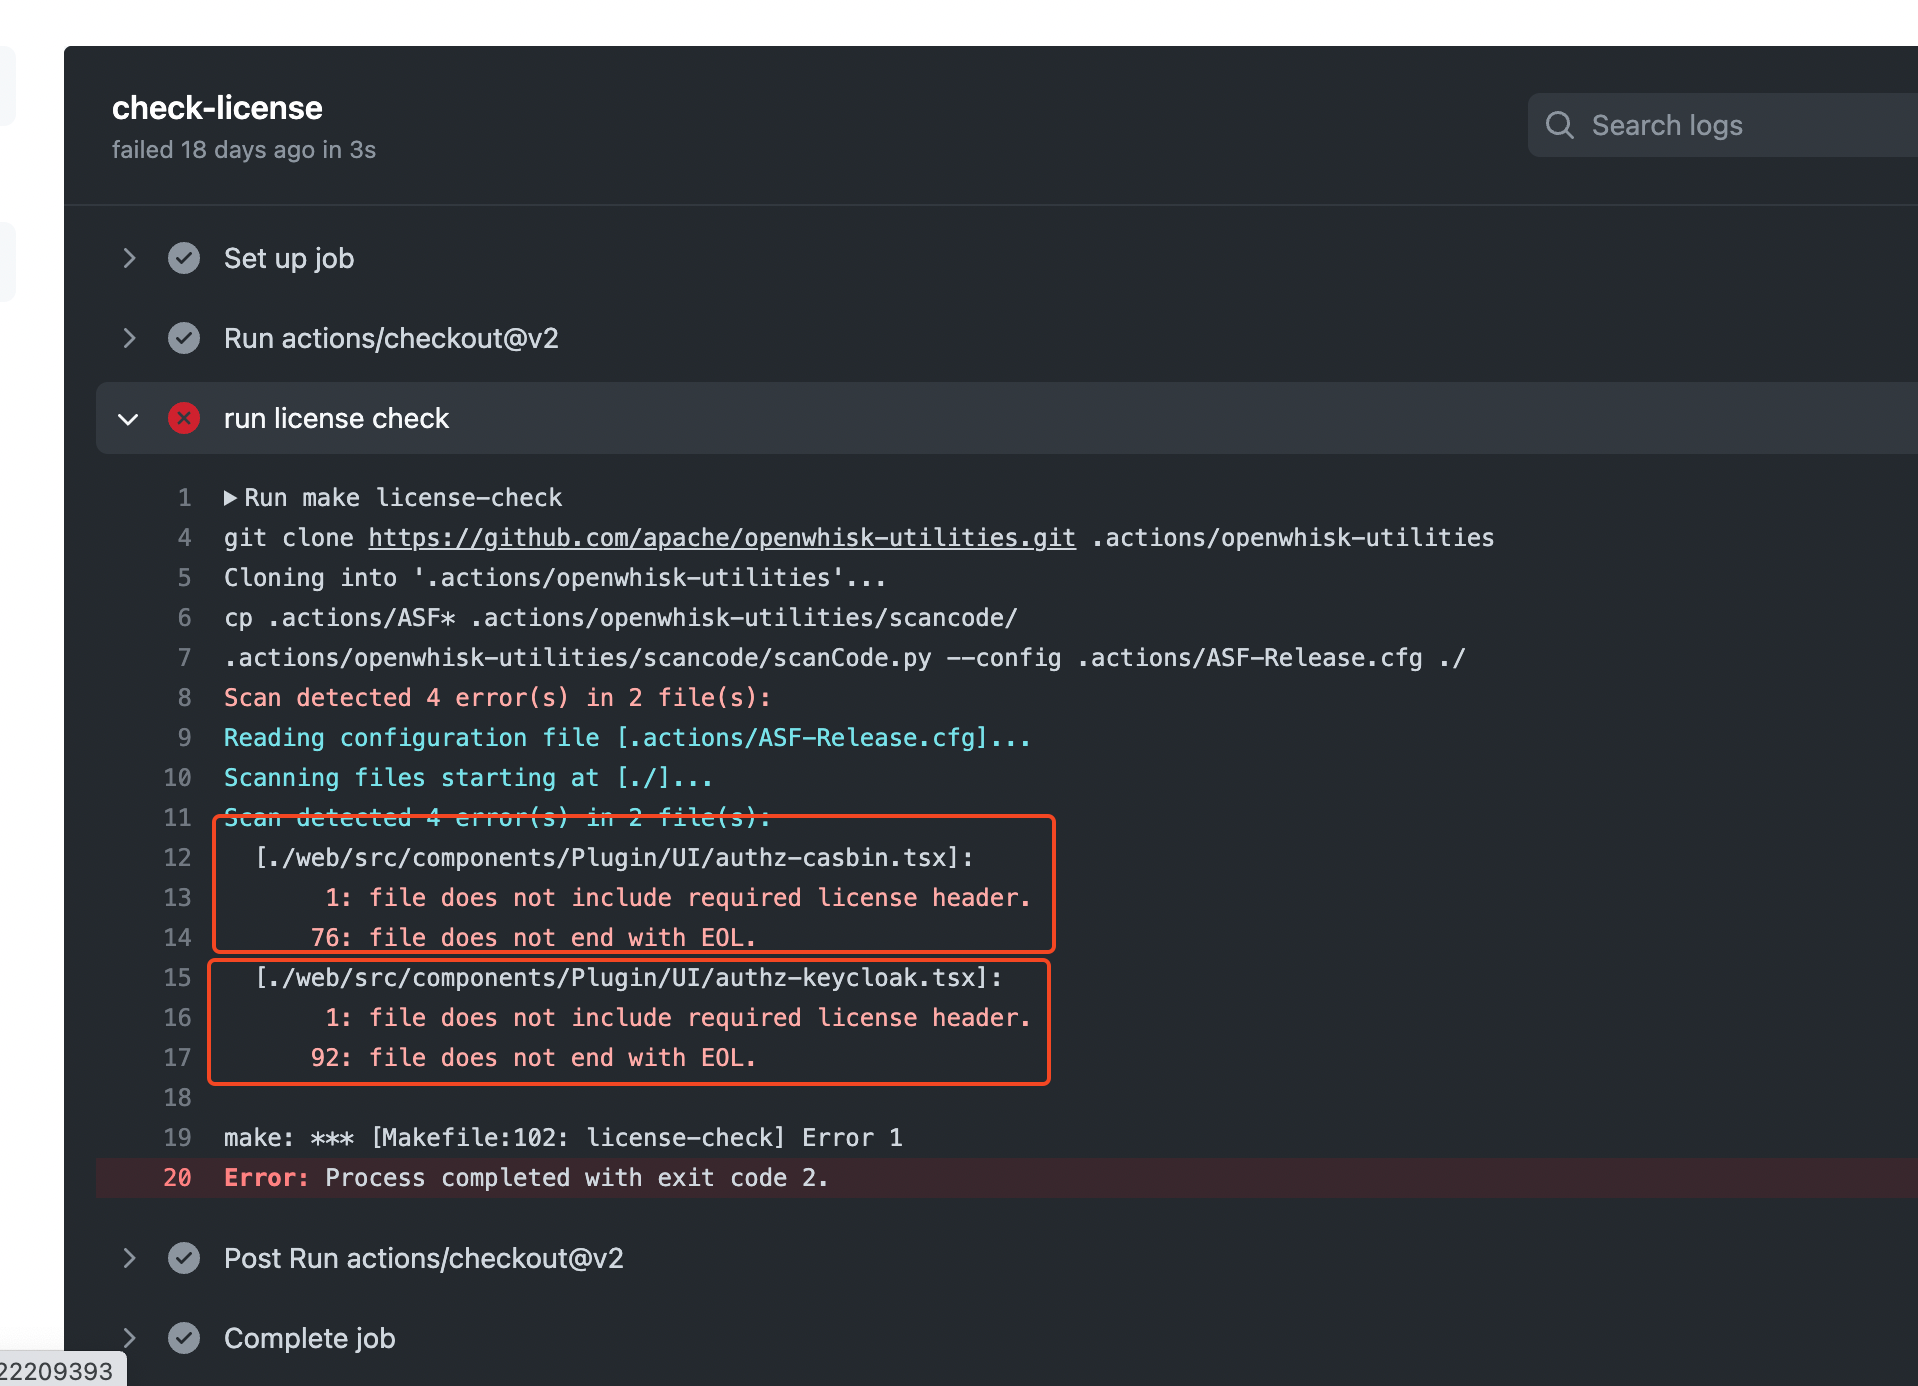Viewport: 1918px width, 1386px height.
Task: Click the license header error on line 13
Action: (677, 898)
